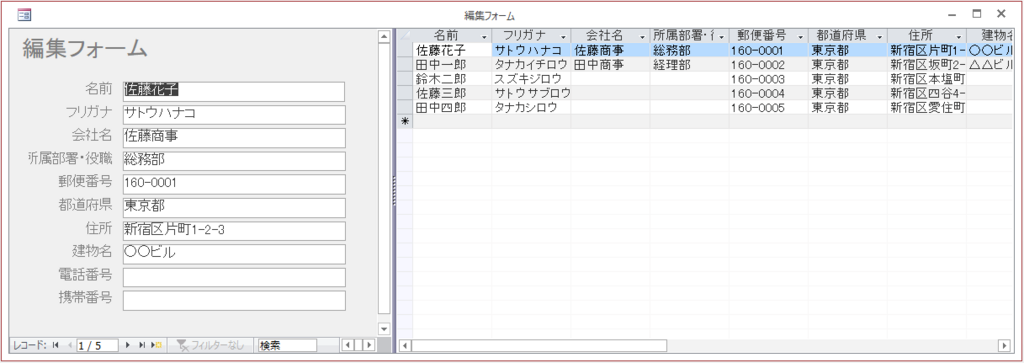Open the フリガナ column filter dropdown
Image resolution: width=1024 pixels, height=363 pixels.
tap(564, 36)
